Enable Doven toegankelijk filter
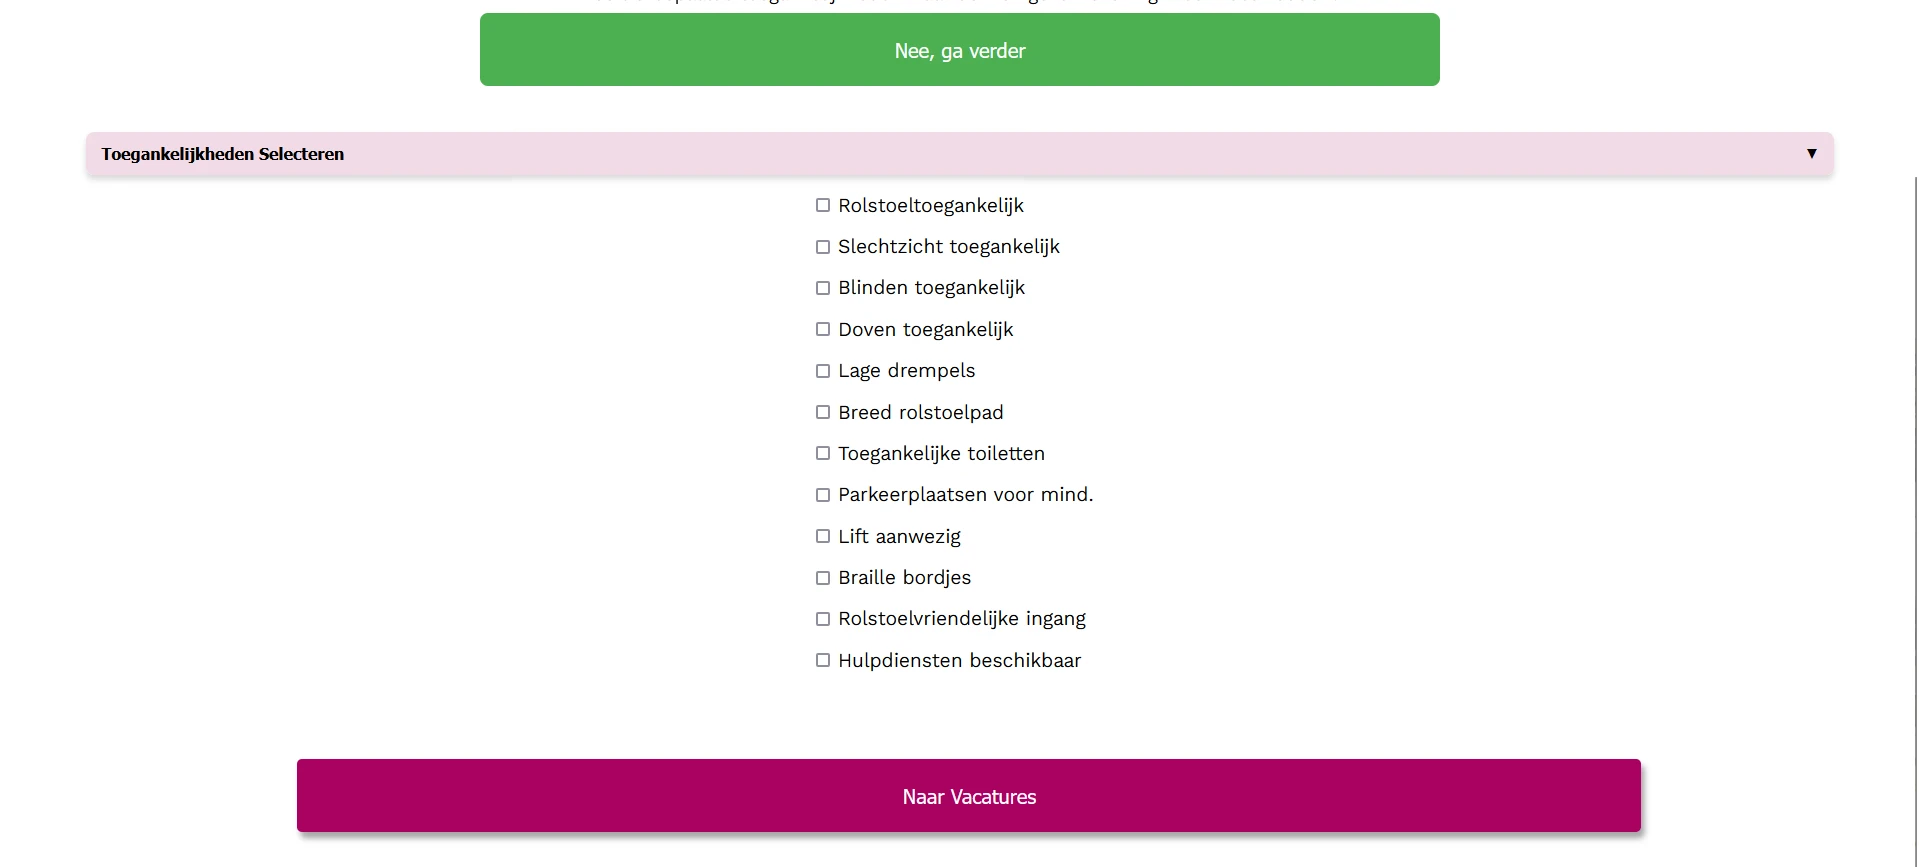The height and width of the screenshot is (867, 1919). point(823,329)
